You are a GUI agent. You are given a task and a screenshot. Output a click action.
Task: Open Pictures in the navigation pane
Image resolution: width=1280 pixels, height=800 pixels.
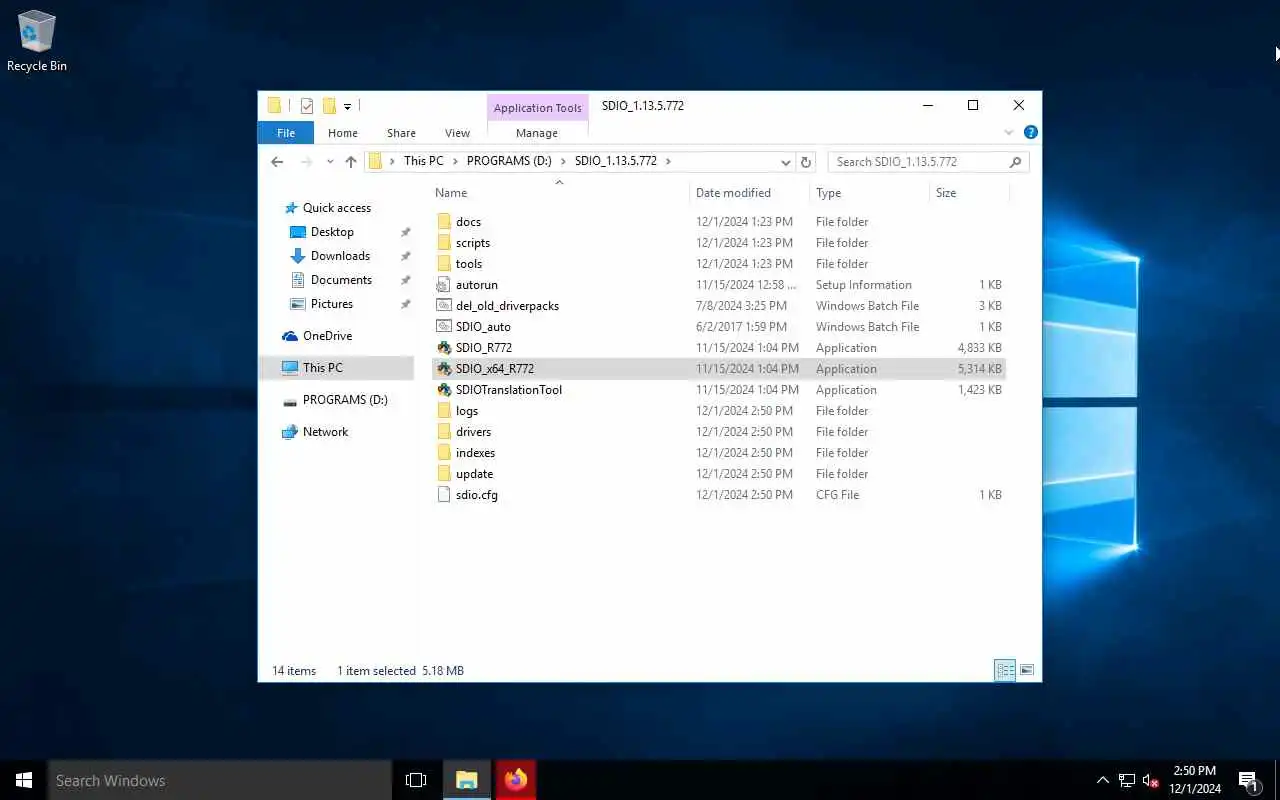(x=331, y=304)
